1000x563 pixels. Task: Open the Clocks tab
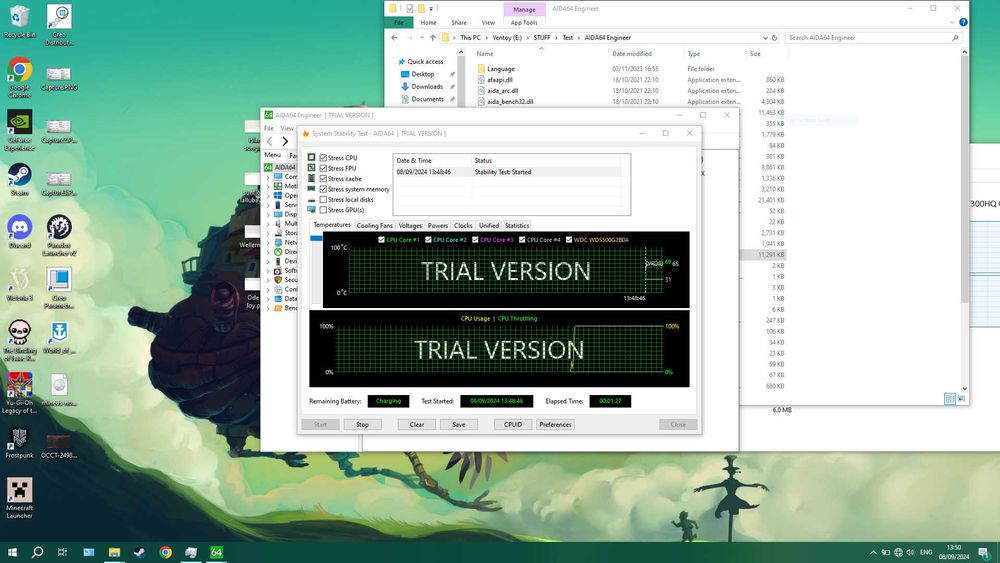tap(463, 226)
